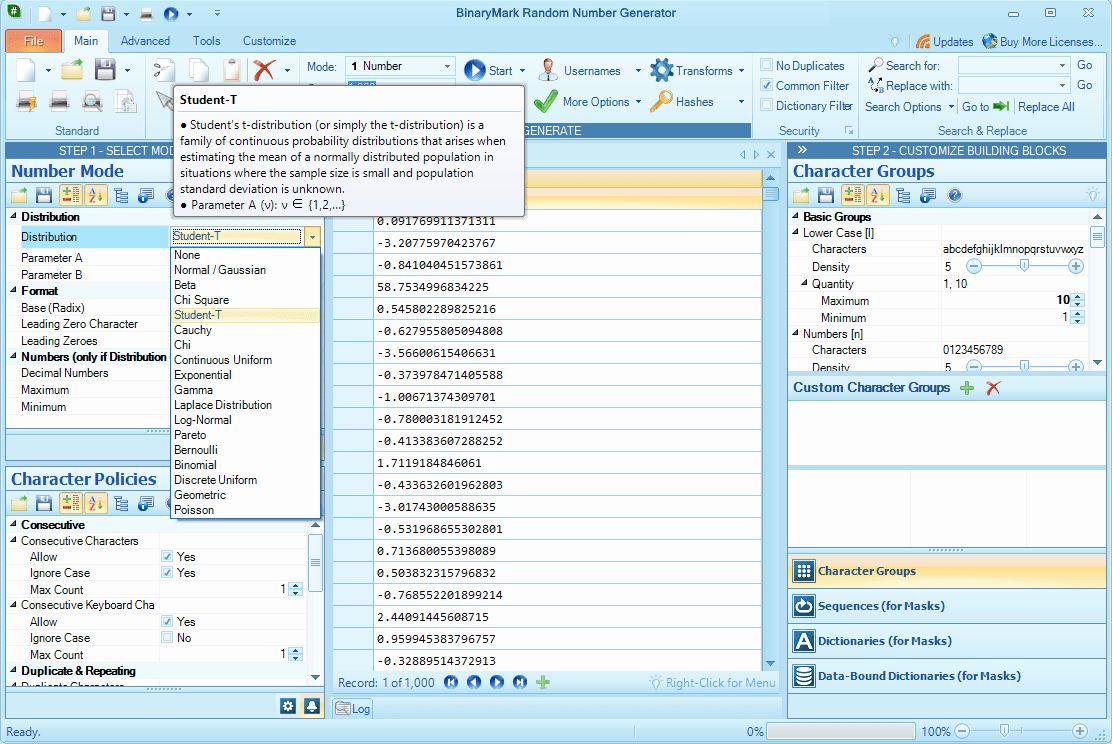
Task: Enable the Dictionary Filter checkbox
Action: 765,106
